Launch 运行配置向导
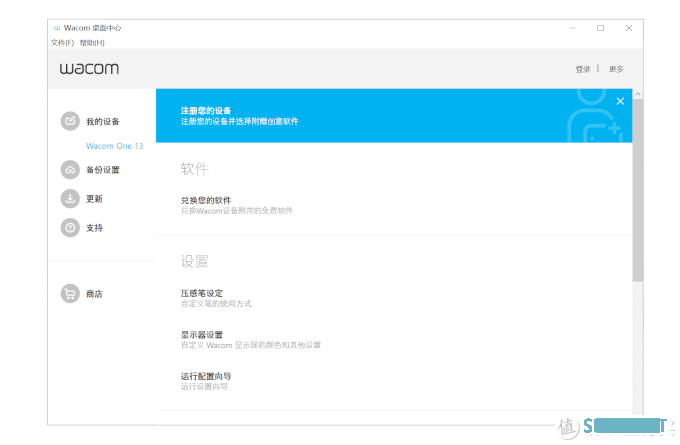 pyautogui.click(x=206, y=376)
